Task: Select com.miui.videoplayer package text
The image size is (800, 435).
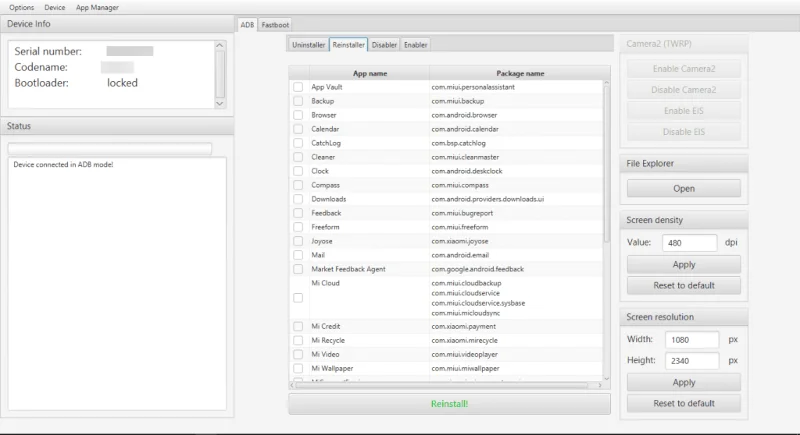Action: point(464,354)
